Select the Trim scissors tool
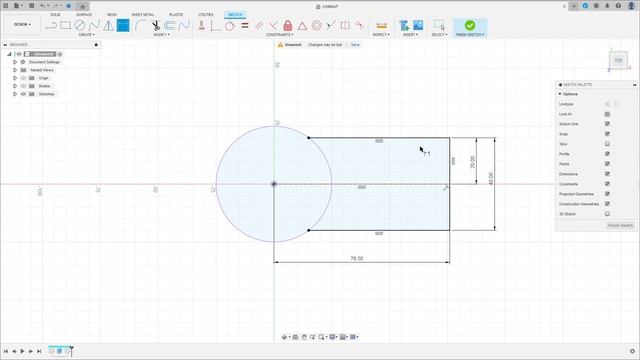Viewport: 640px width, 360px height. pyautogui.click(x=156, y=26)
